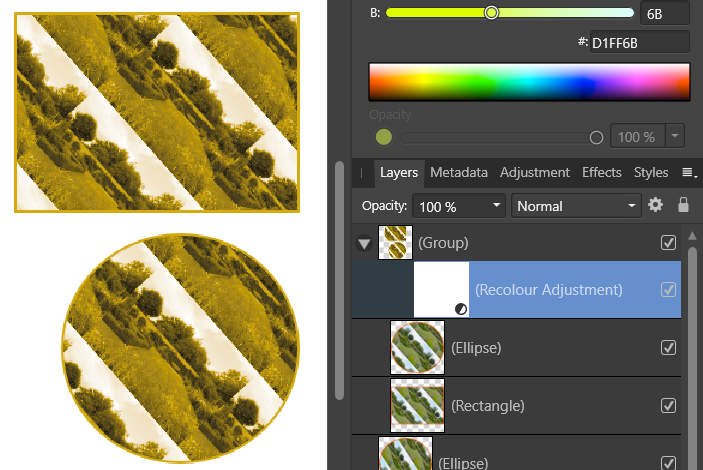This screenshot has height=470, width=703.
Task: Switch to the Effects tab
Action: click(x=602, y=173)
